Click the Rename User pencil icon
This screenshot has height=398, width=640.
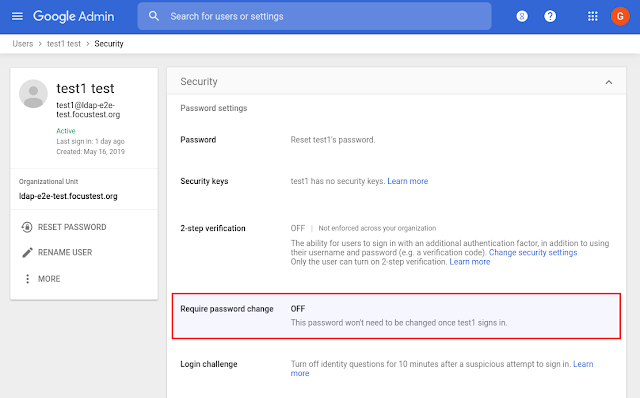pyautogui.click(x=27, y=253)
